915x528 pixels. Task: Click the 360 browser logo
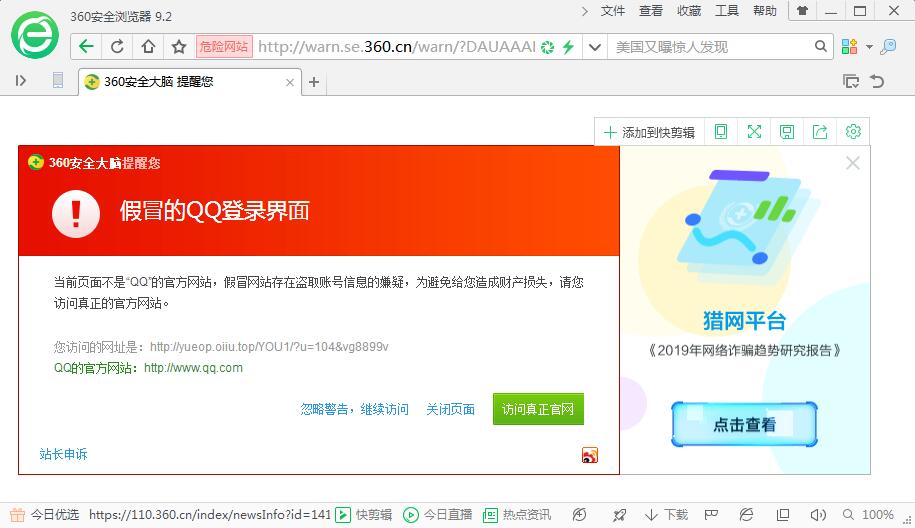click(x=35, y=35)
